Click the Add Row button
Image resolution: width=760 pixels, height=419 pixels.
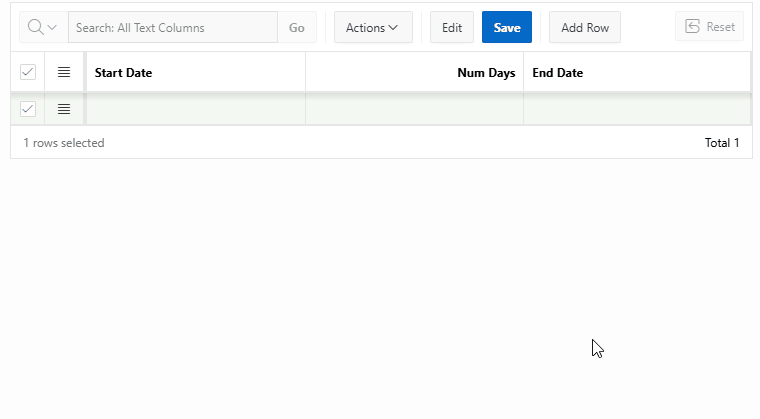point(585,28)
